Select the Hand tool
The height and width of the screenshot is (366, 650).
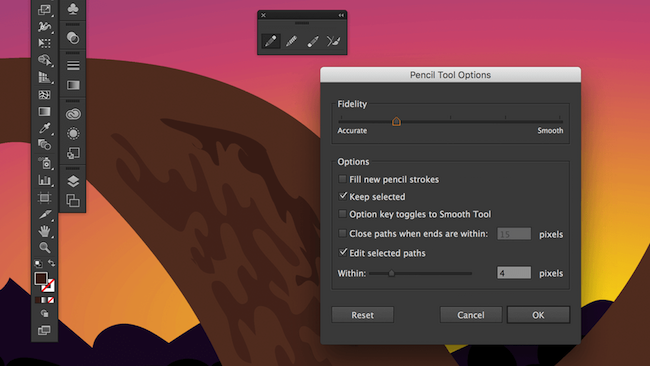coord(44,231)
